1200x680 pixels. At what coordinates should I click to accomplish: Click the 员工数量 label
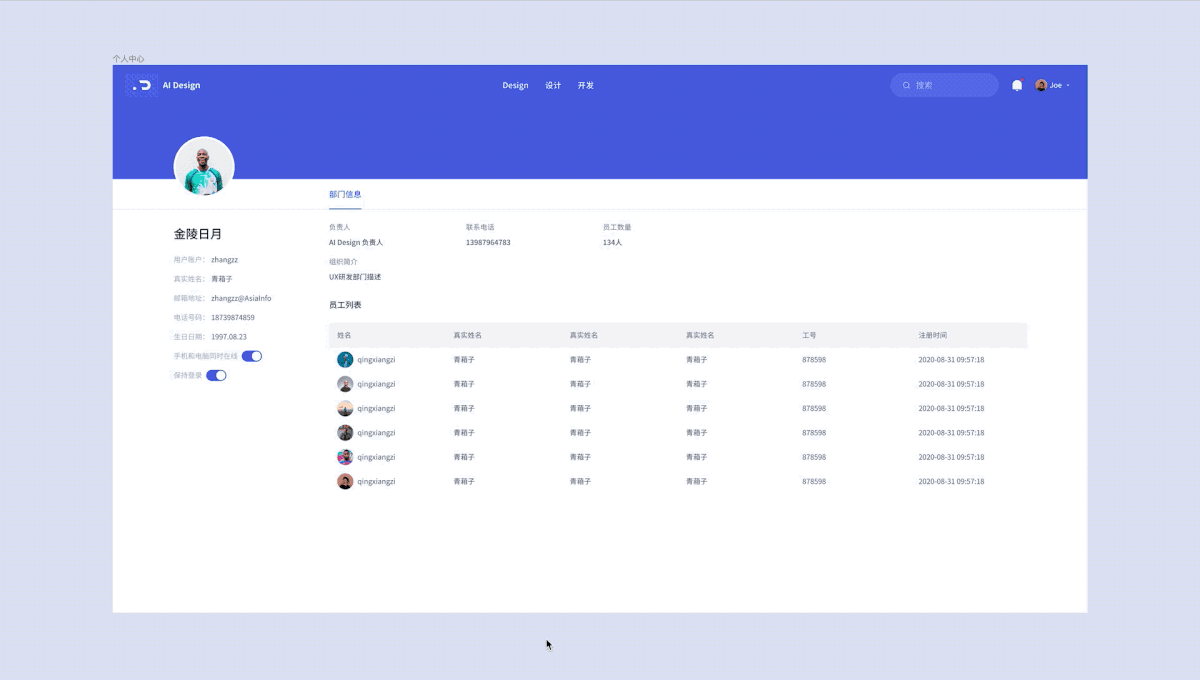617,227
